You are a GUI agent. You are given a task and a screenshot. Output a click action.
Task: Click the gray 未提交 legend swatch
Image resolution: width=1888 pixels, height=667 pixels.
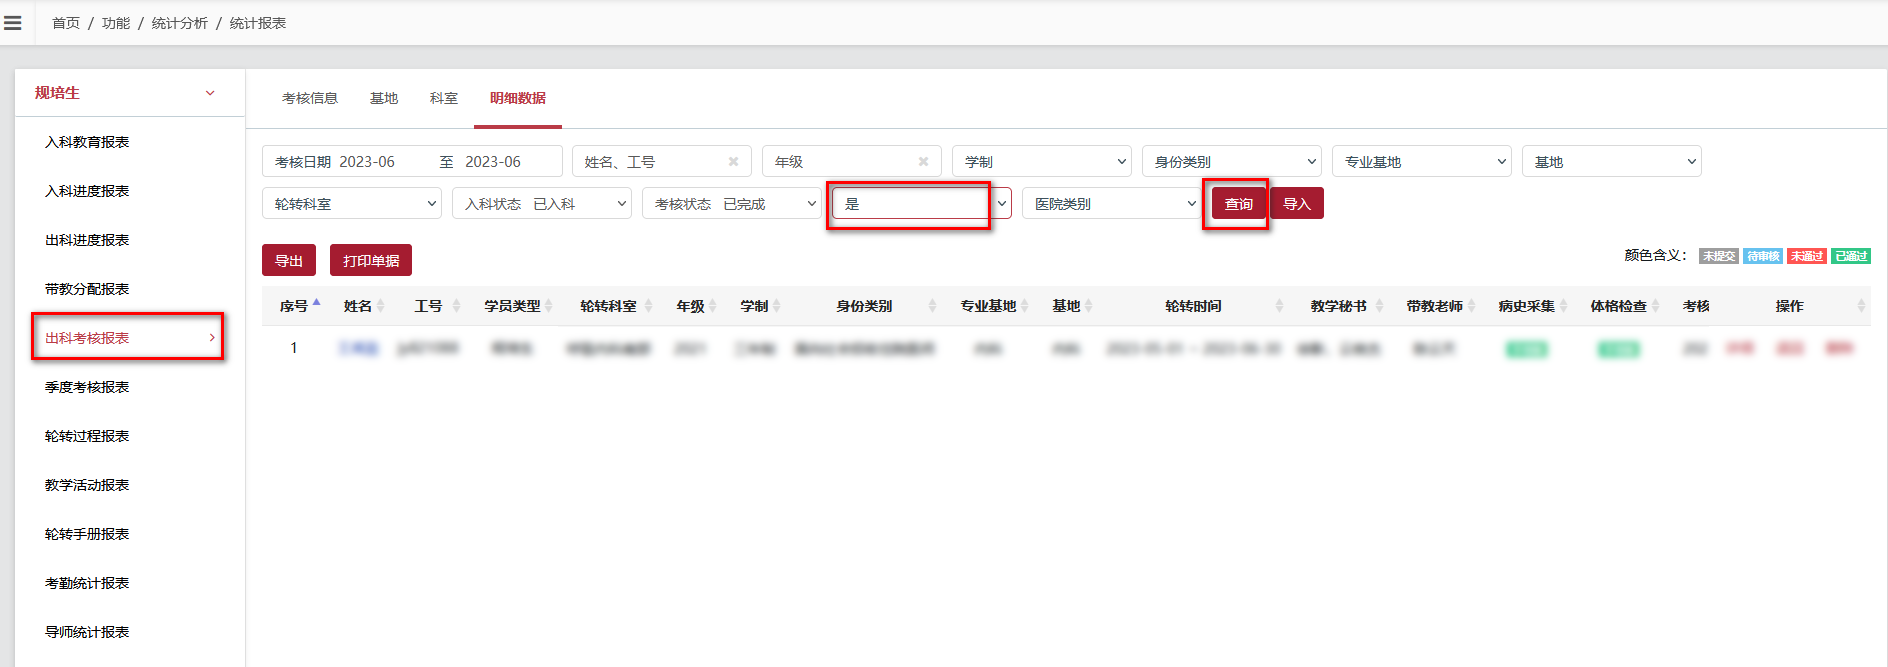pyautogui.click(x=1719, y=256)
